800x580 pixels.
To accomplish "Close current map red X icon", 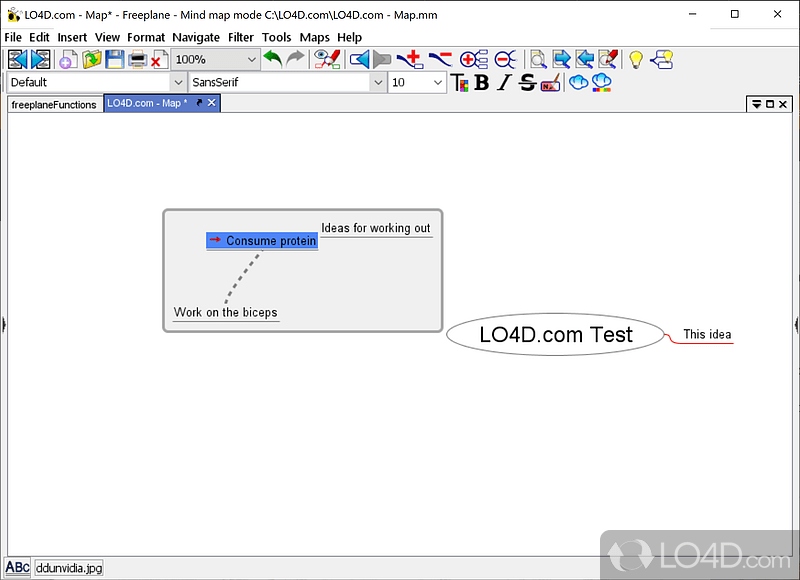I will (159, 59).
